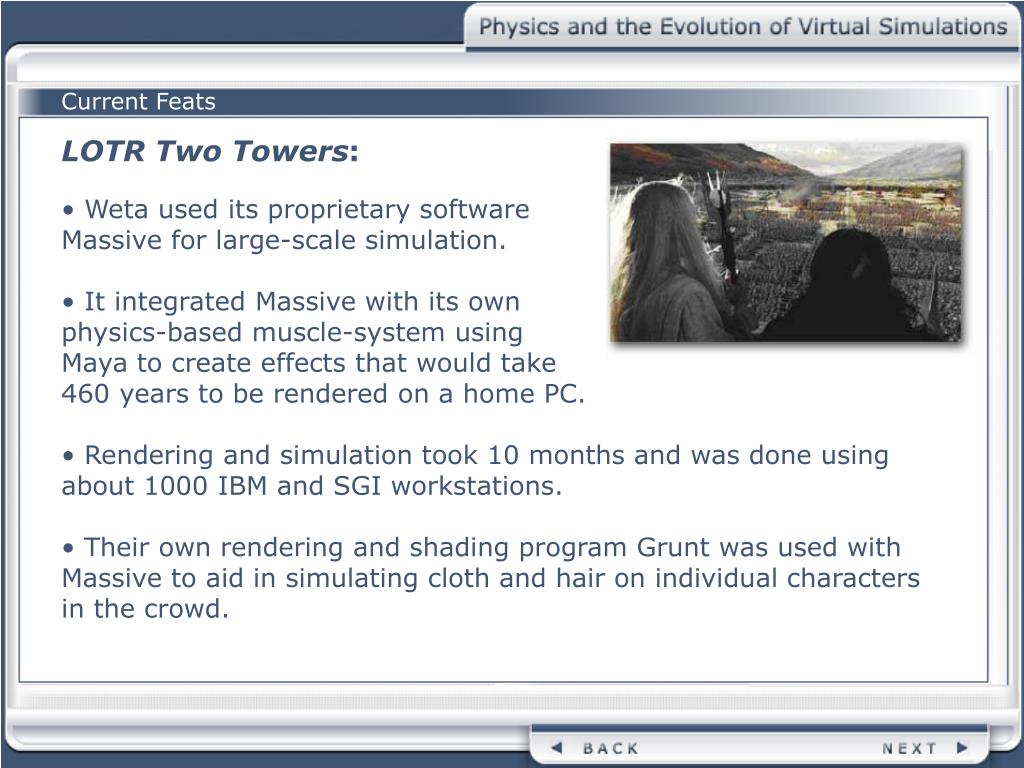Click the Two Towers battle scene image
The height and width of the screenshot is (768, 1024).
pos(786,242)
